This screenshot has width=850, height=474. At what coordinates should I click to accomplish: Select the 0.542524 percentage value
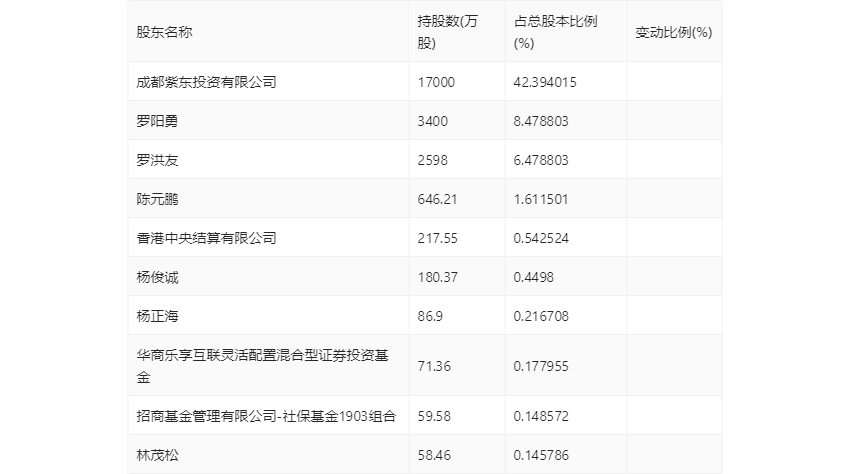pos(541,238)
